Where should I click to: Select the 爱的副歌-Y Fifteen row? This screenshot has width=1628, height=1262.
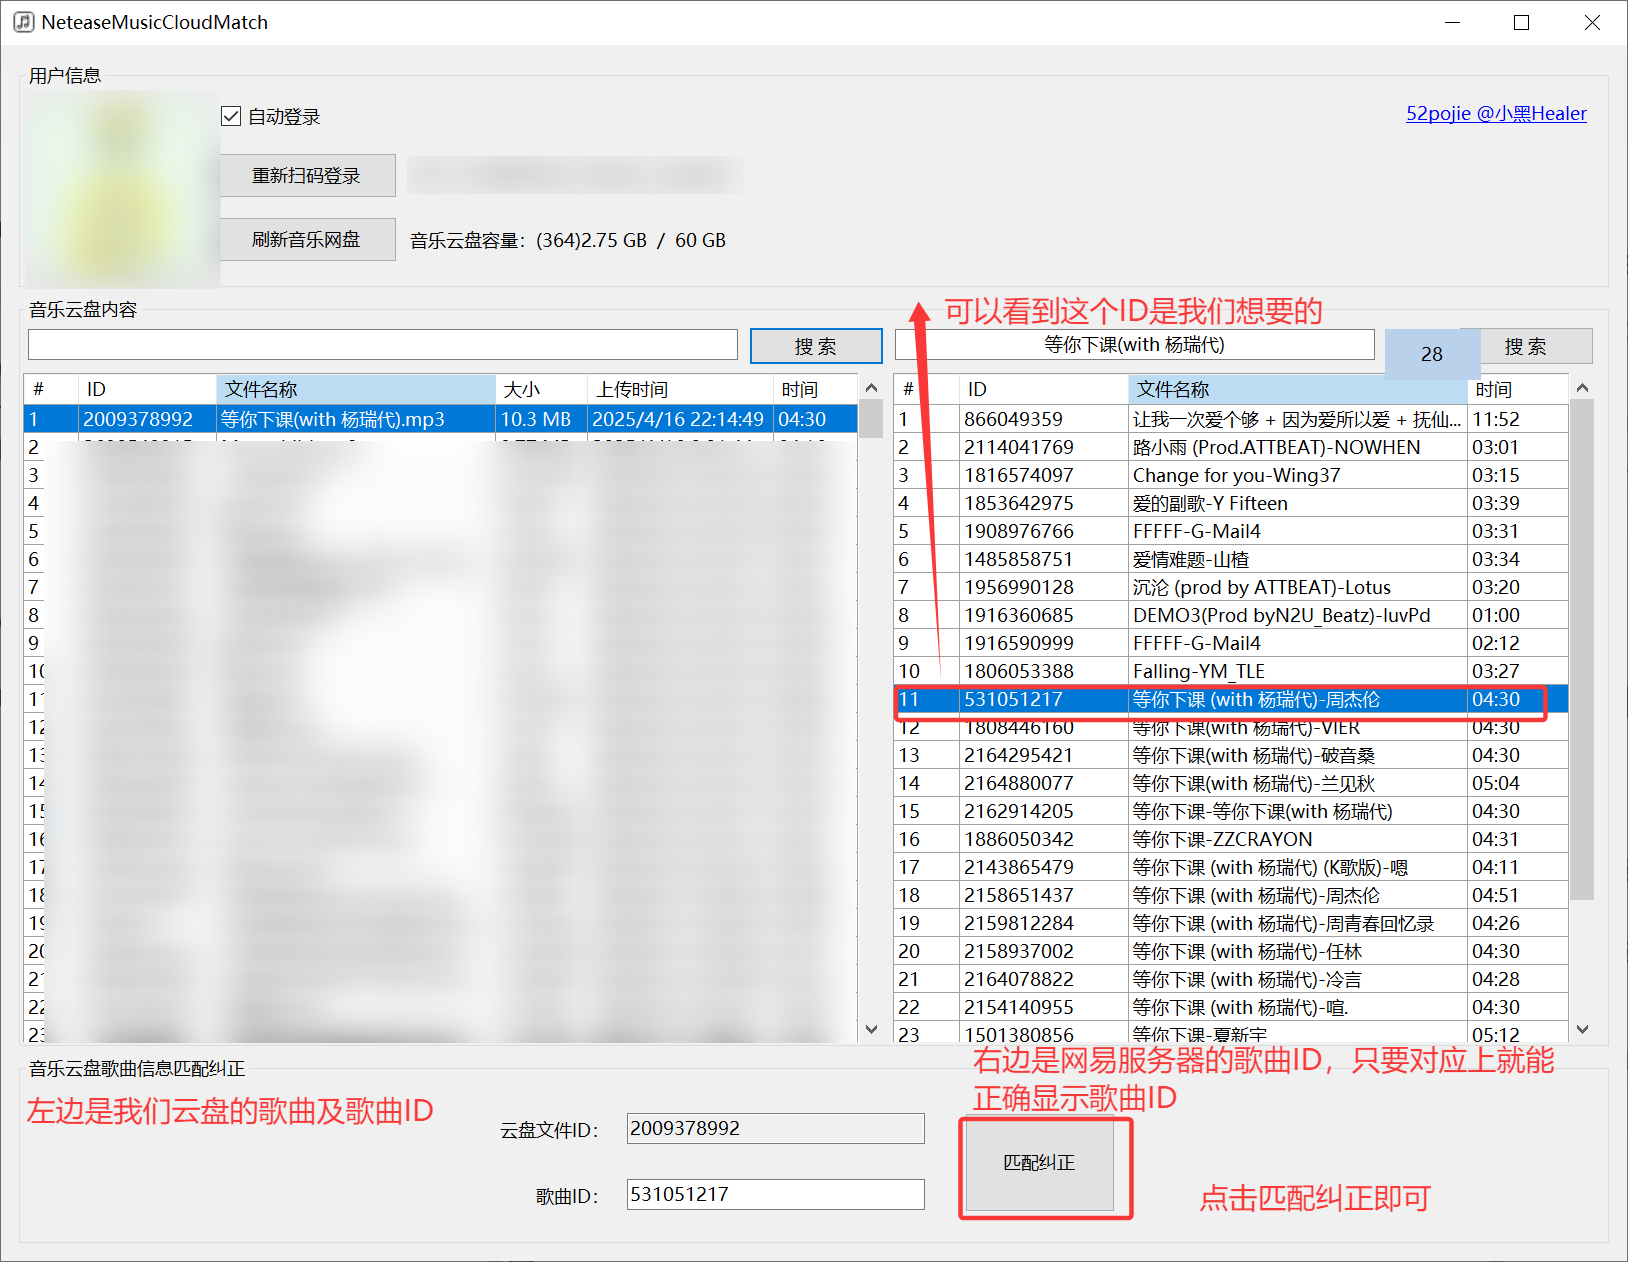(1231, 503)
